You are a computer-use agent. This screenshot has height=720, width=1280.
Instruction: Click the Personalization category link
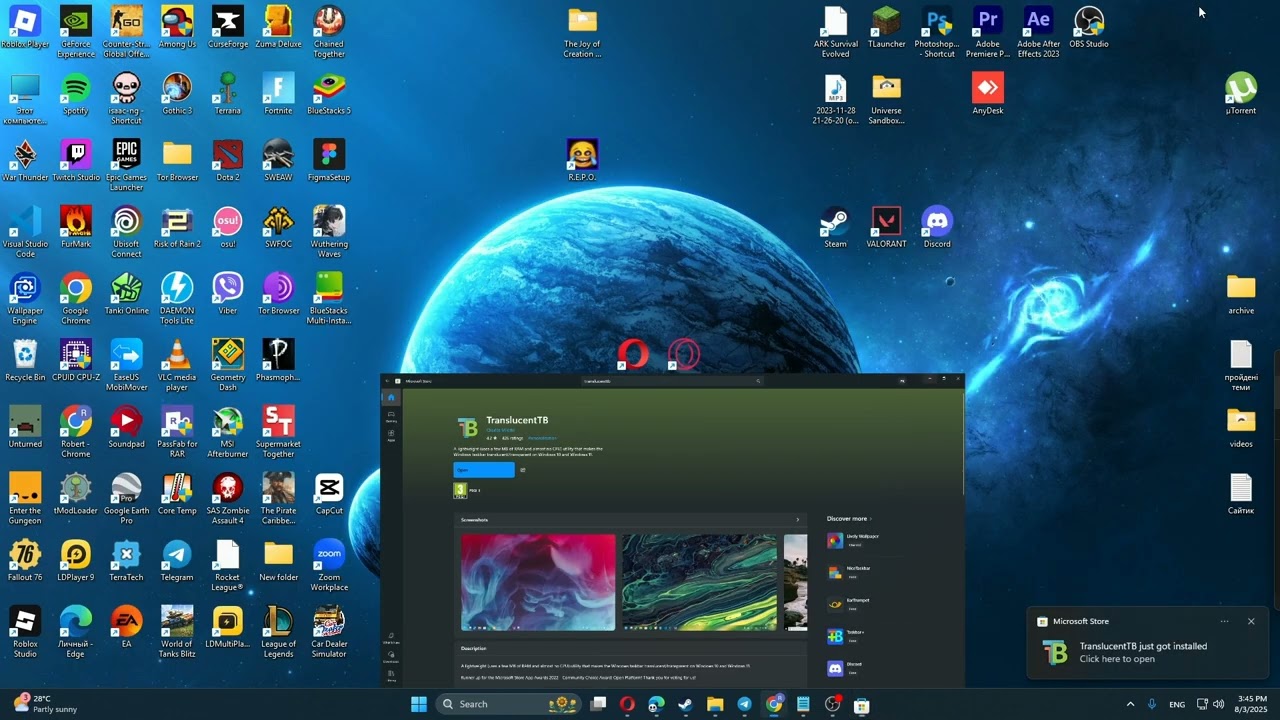(x=542, y=438)
